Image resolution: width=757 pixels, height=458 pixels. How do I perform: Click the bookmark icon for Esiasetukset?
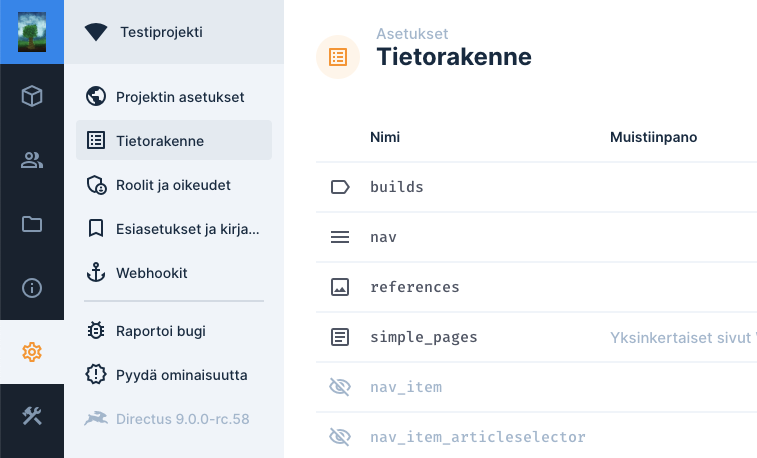[96, 229]
